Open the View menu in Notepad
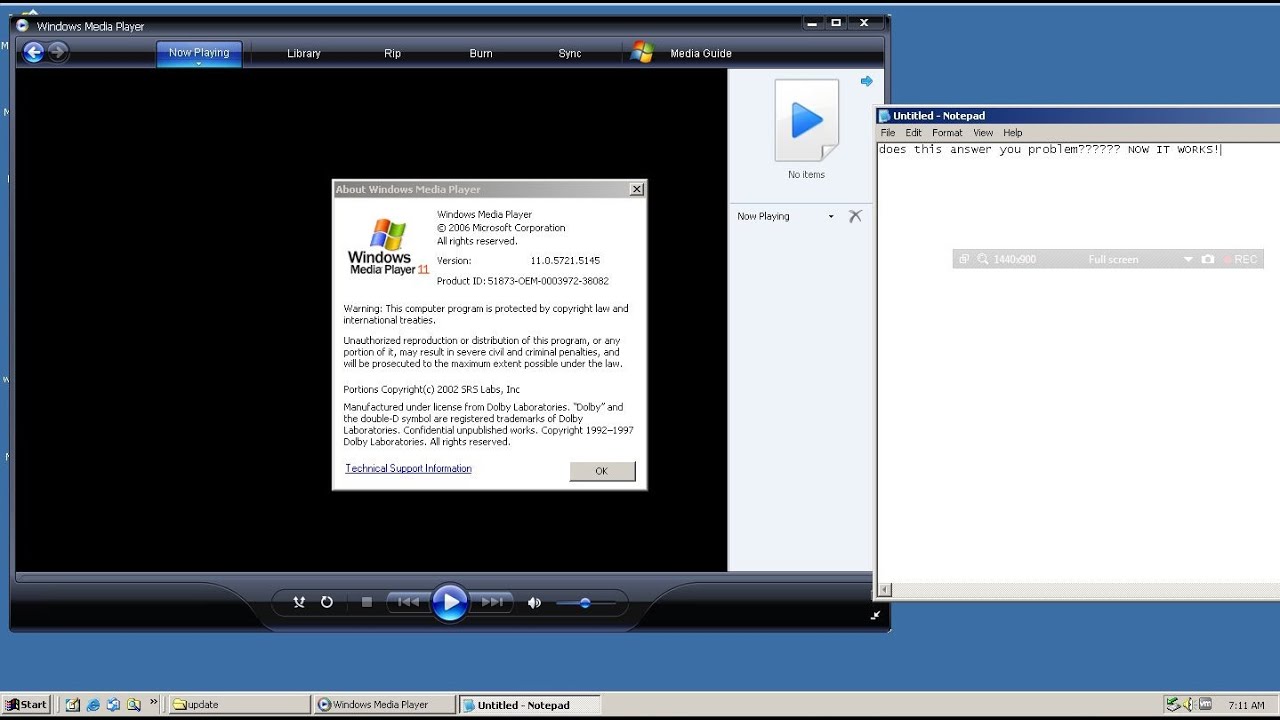Image resolution: width=1280 pixels, height=720 pixels. [983, 133]
